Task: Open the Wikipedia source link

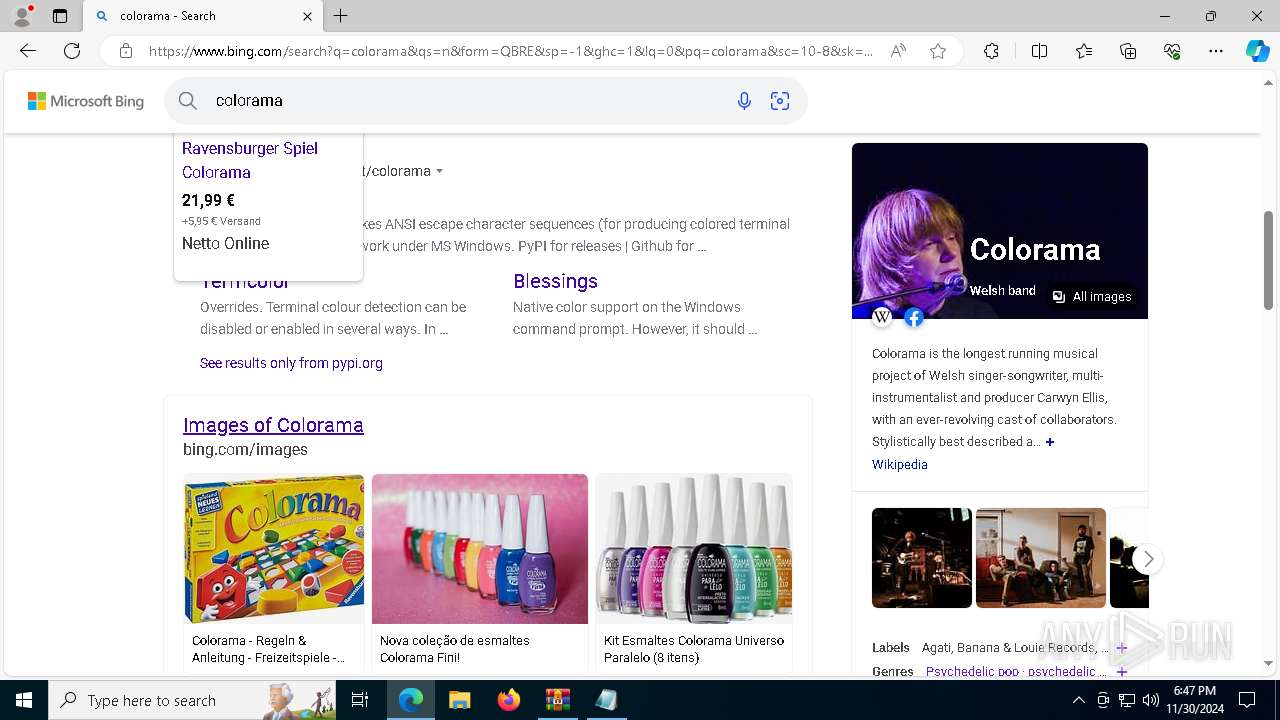Action: tap(899, 465)
